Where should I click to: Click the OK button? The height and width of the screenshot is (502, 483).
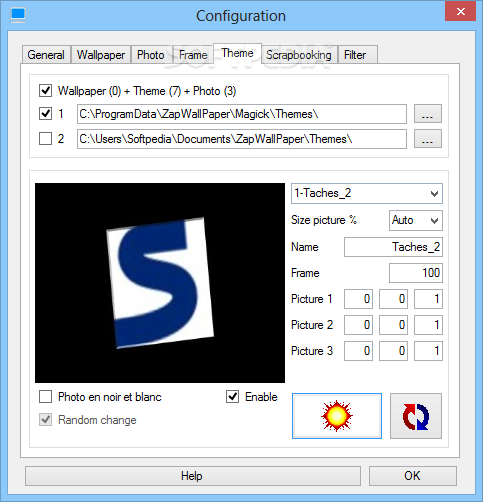413,476
